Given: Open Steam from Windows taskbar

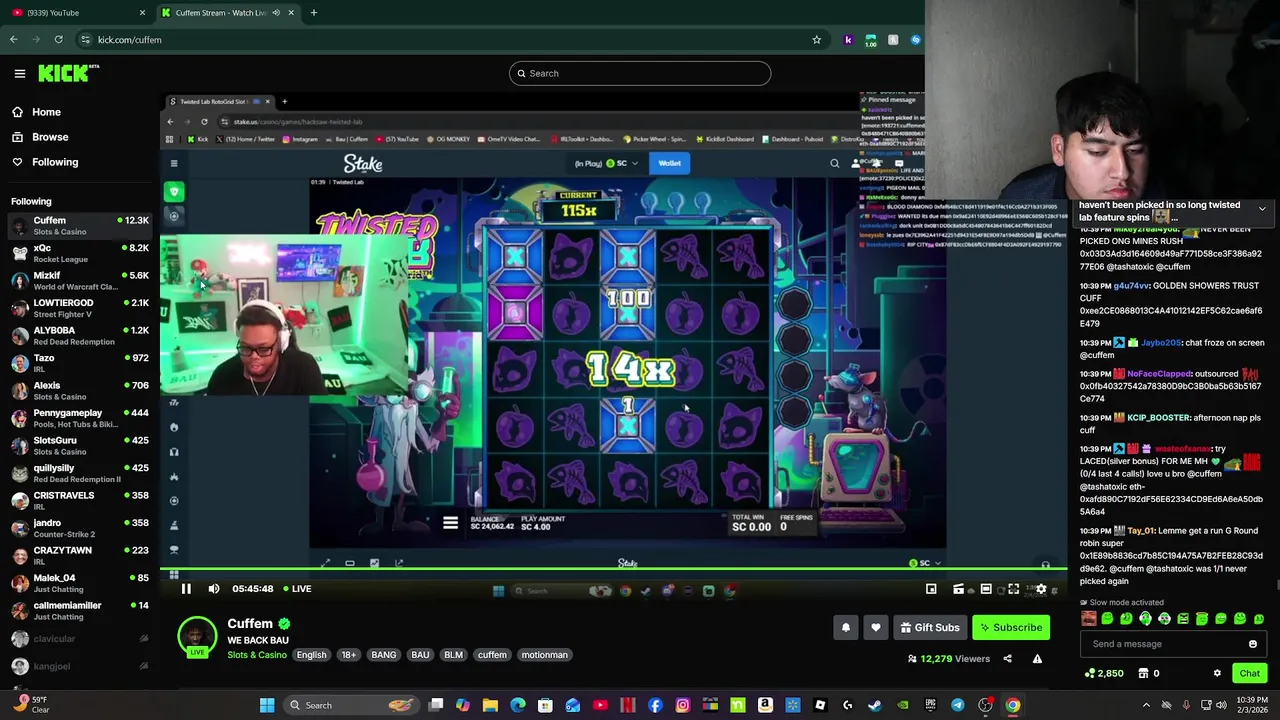Looking at the screenshot, I should [875, 706].
